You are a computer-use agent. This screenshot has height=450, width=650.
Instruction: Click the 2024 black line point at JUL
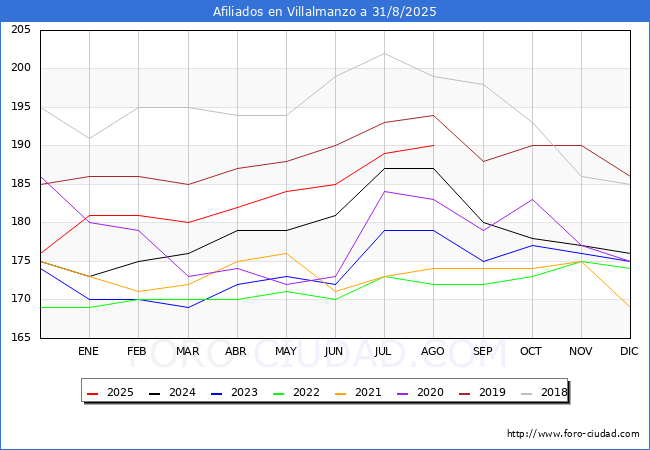tap(385, 169)
